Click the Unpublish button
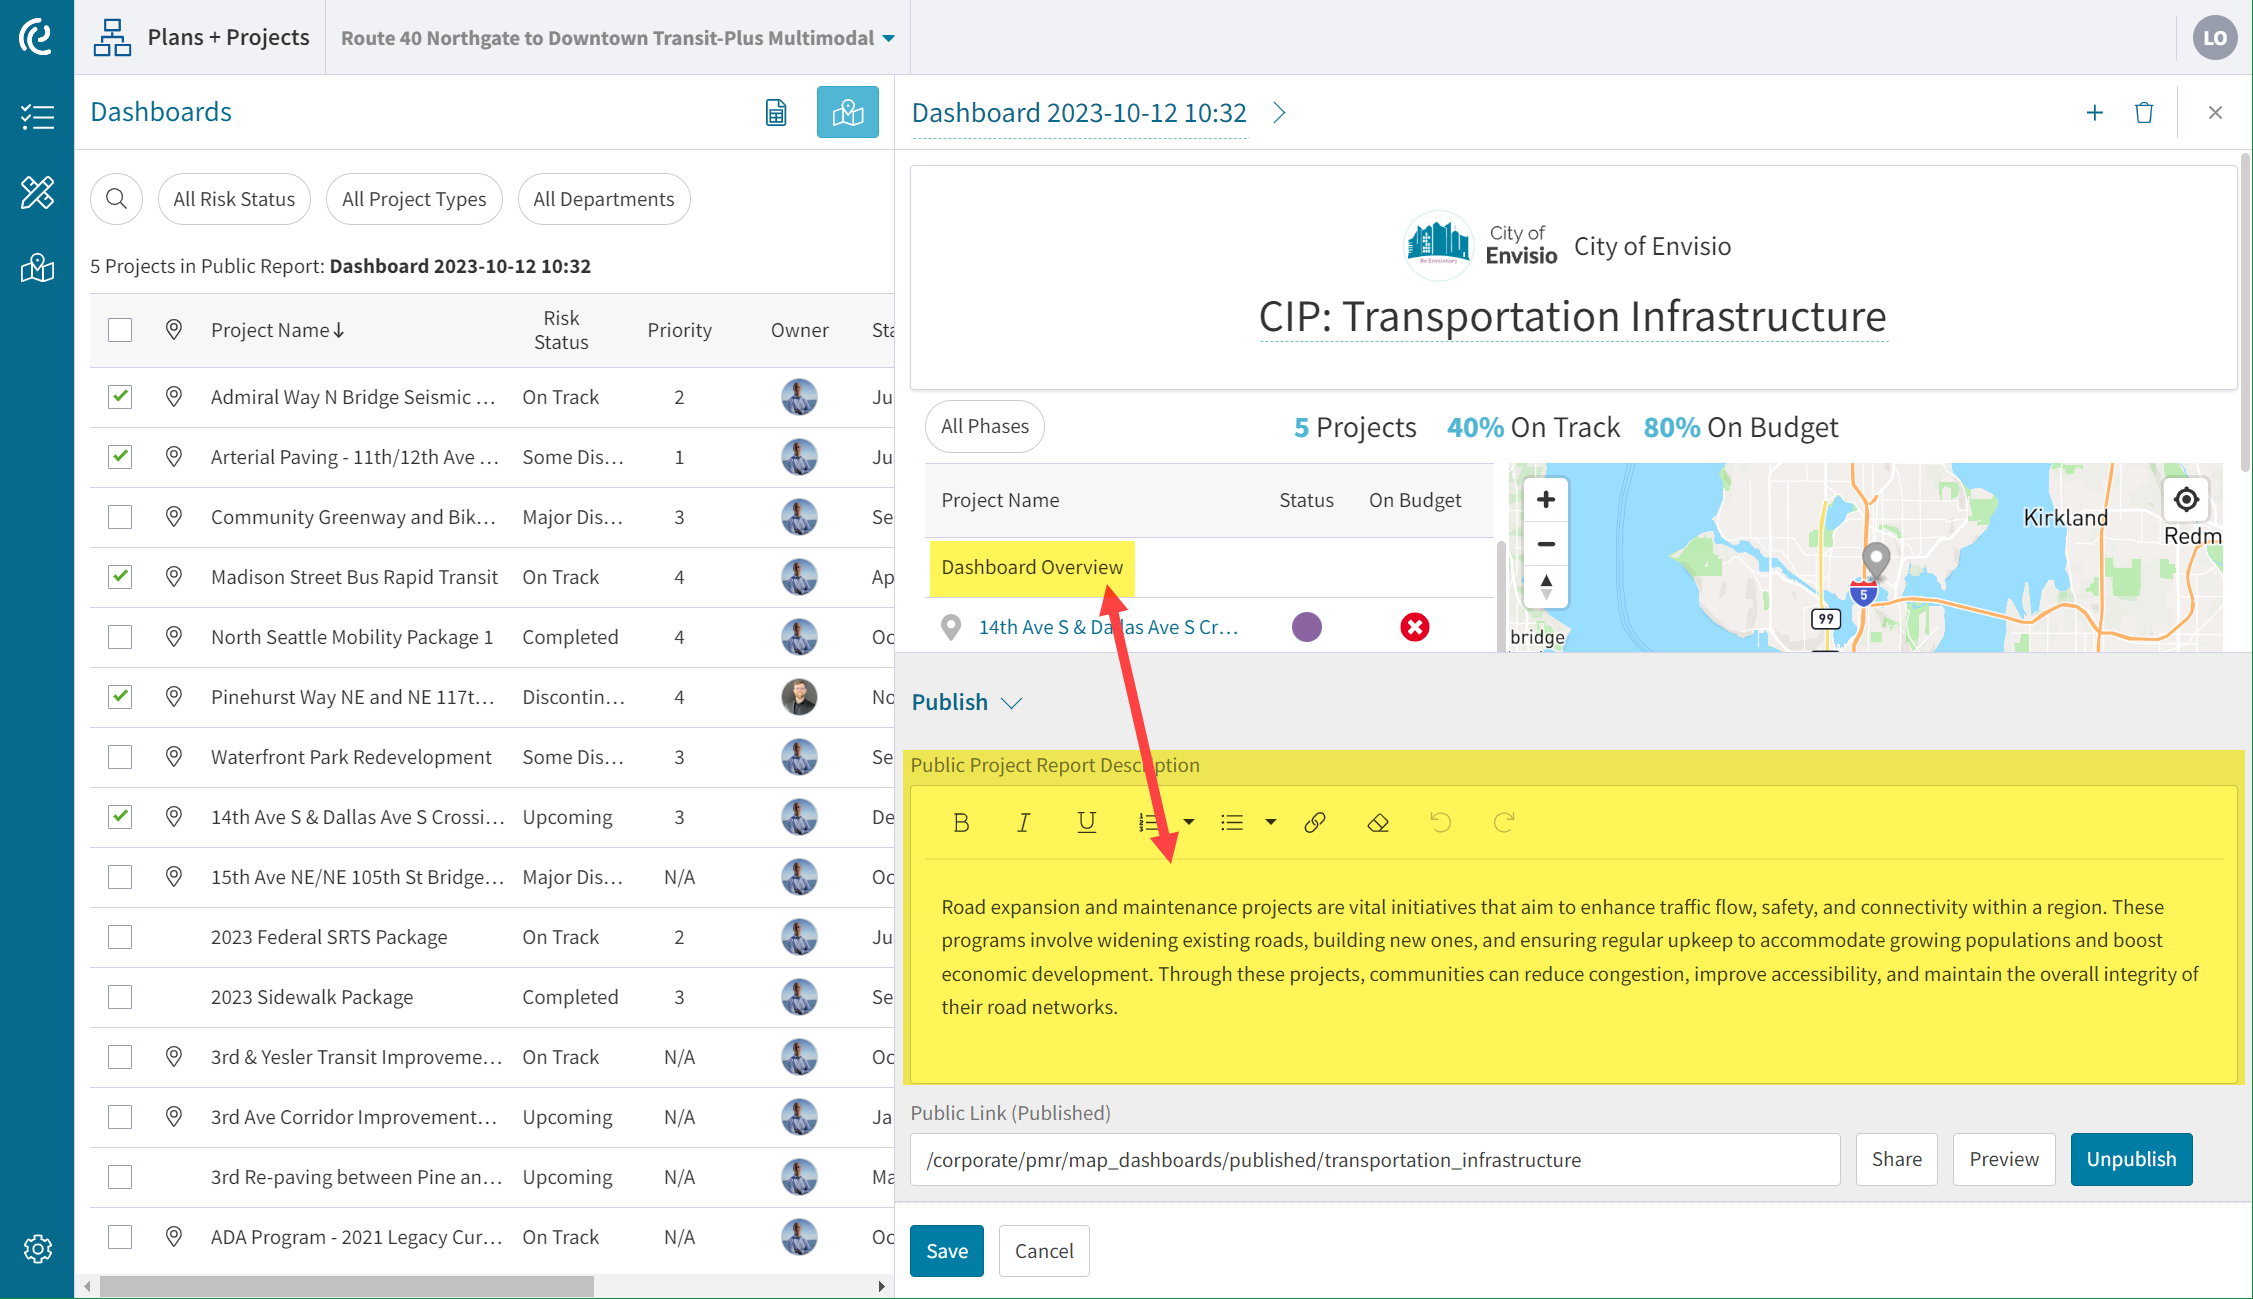The width and height of the screenshot is (2253, 1299). coord(2130,1159)
